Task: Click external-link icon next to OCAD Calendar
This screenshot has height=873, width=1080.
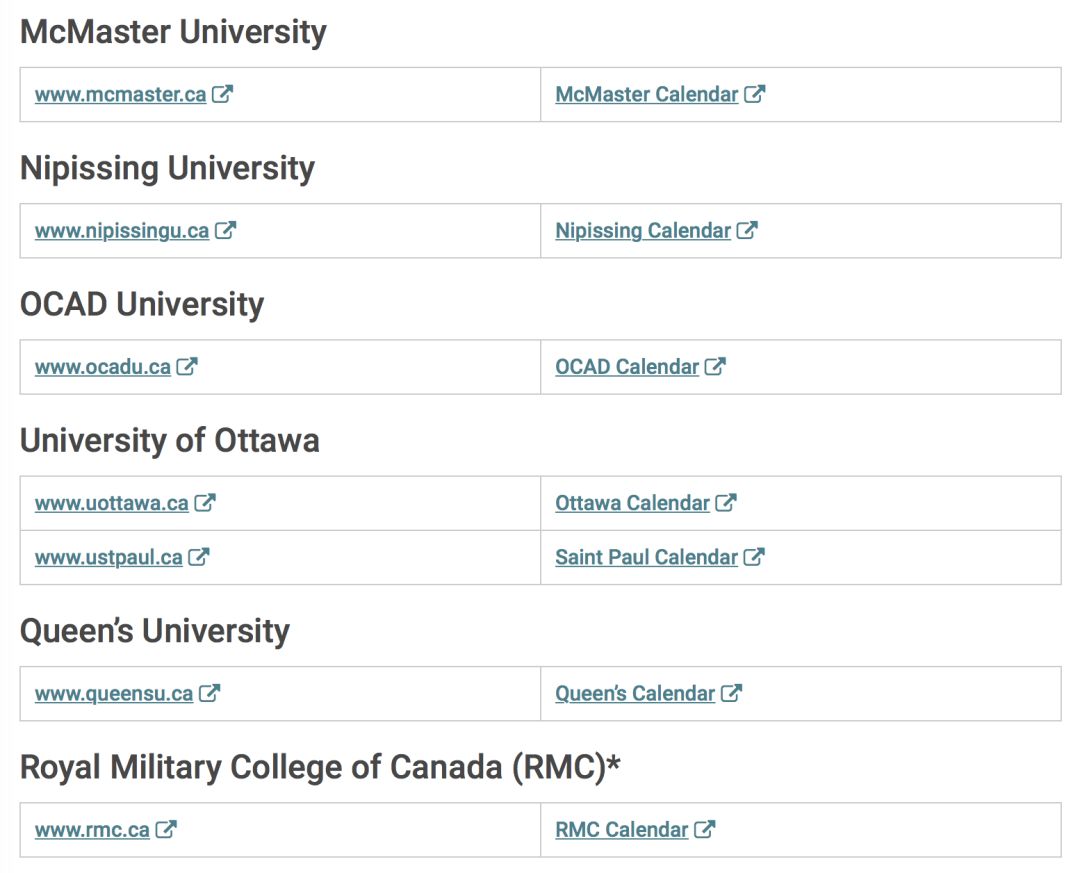Action: point(715,367)
